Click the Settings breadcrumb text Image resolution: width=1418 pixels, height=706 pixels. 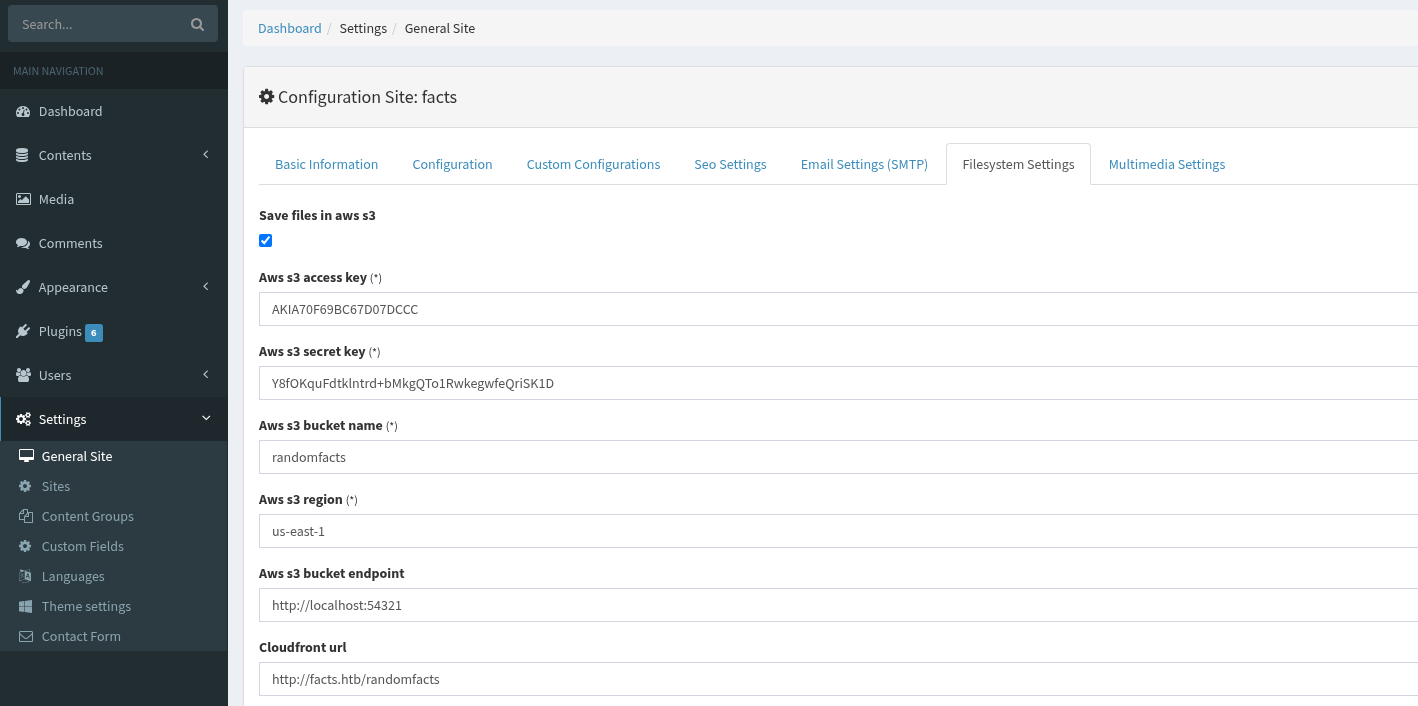pos(363,28)
